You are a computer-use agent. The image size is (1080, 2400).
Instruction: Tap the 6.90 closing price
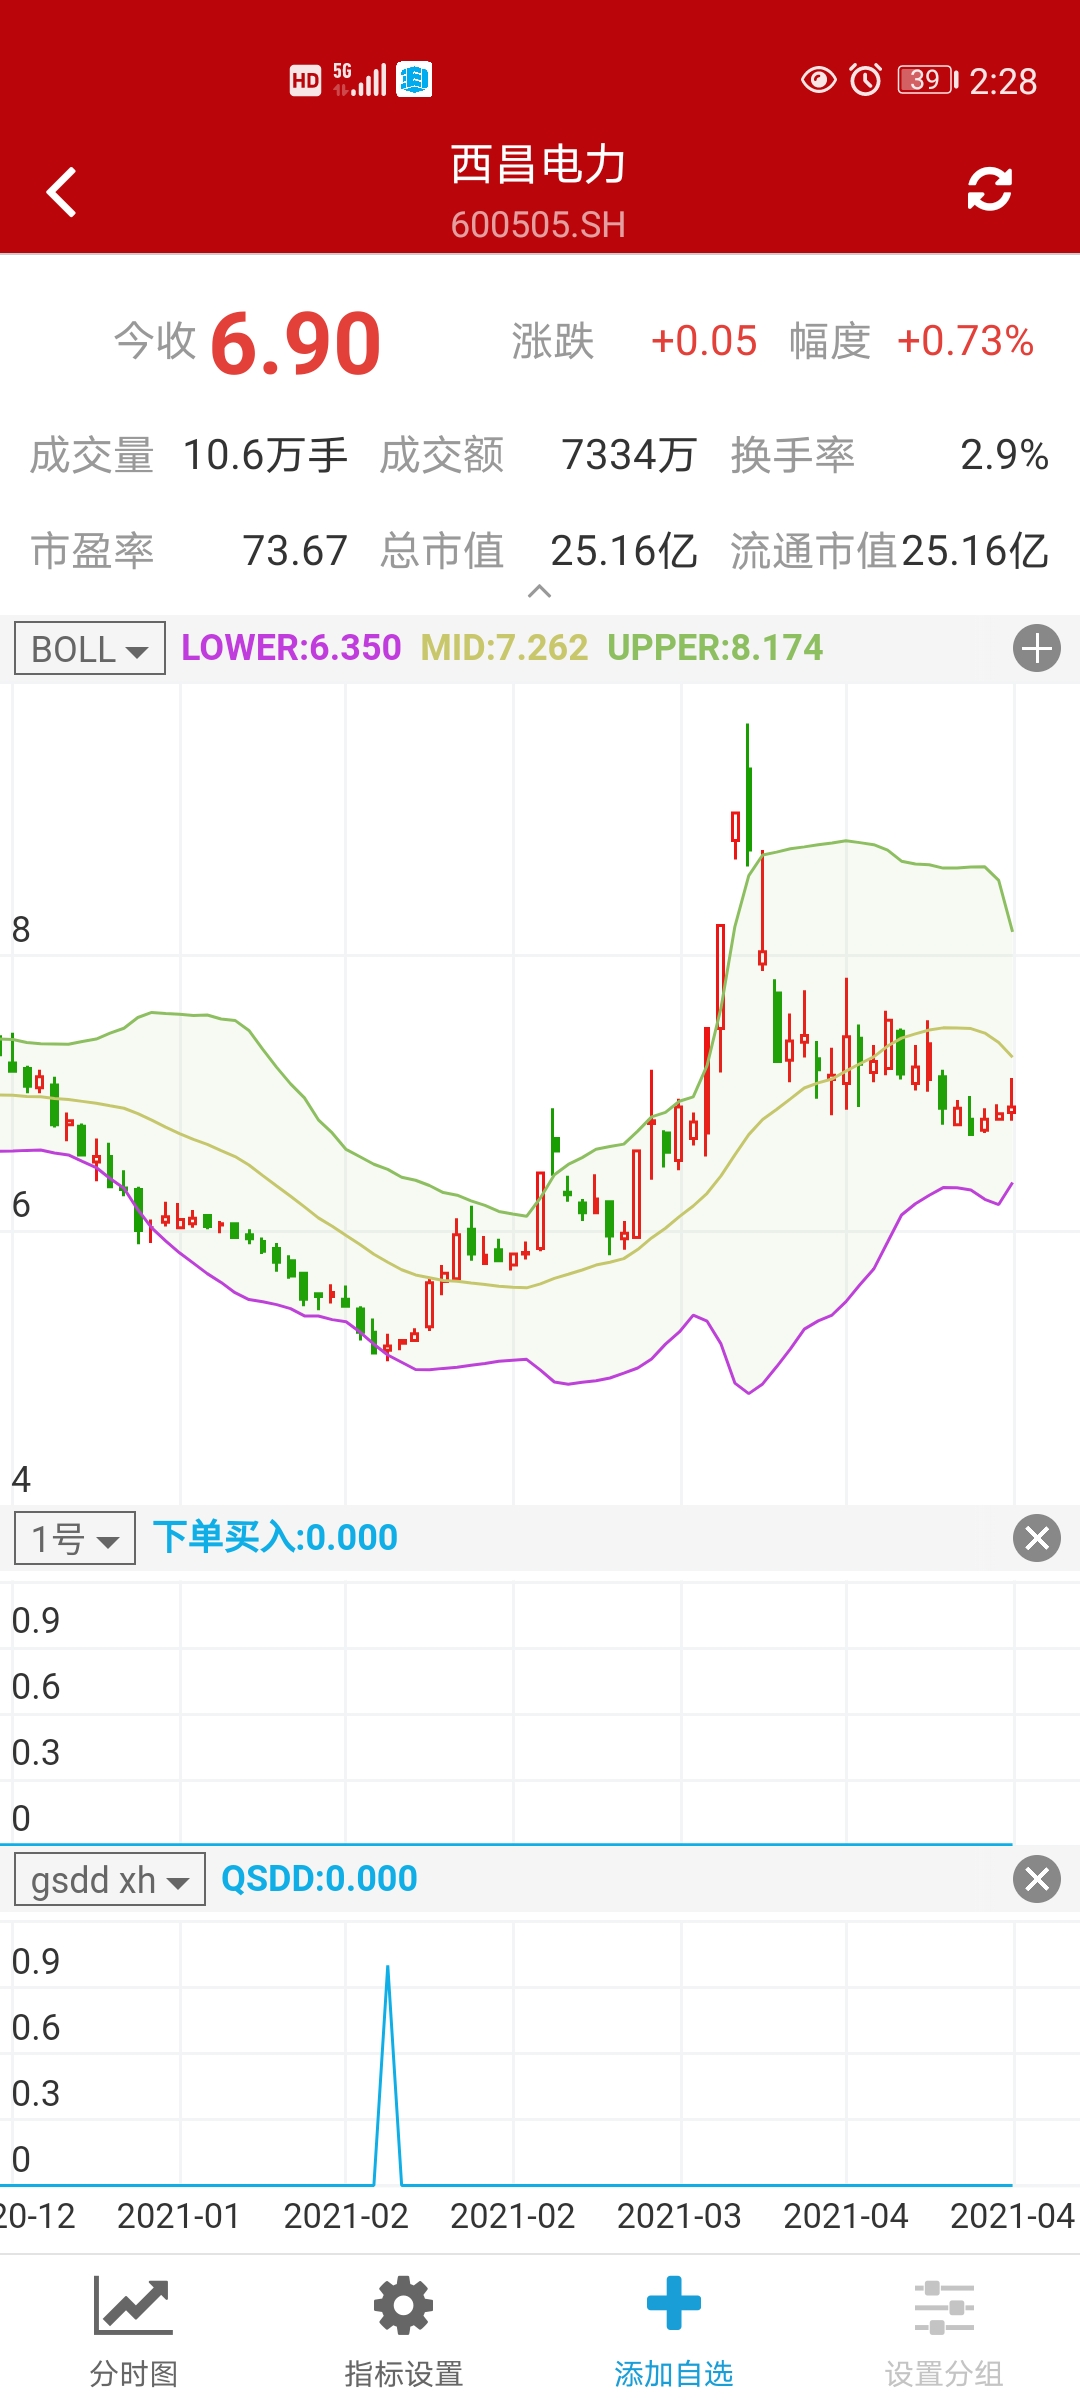[x=296, y=343]
